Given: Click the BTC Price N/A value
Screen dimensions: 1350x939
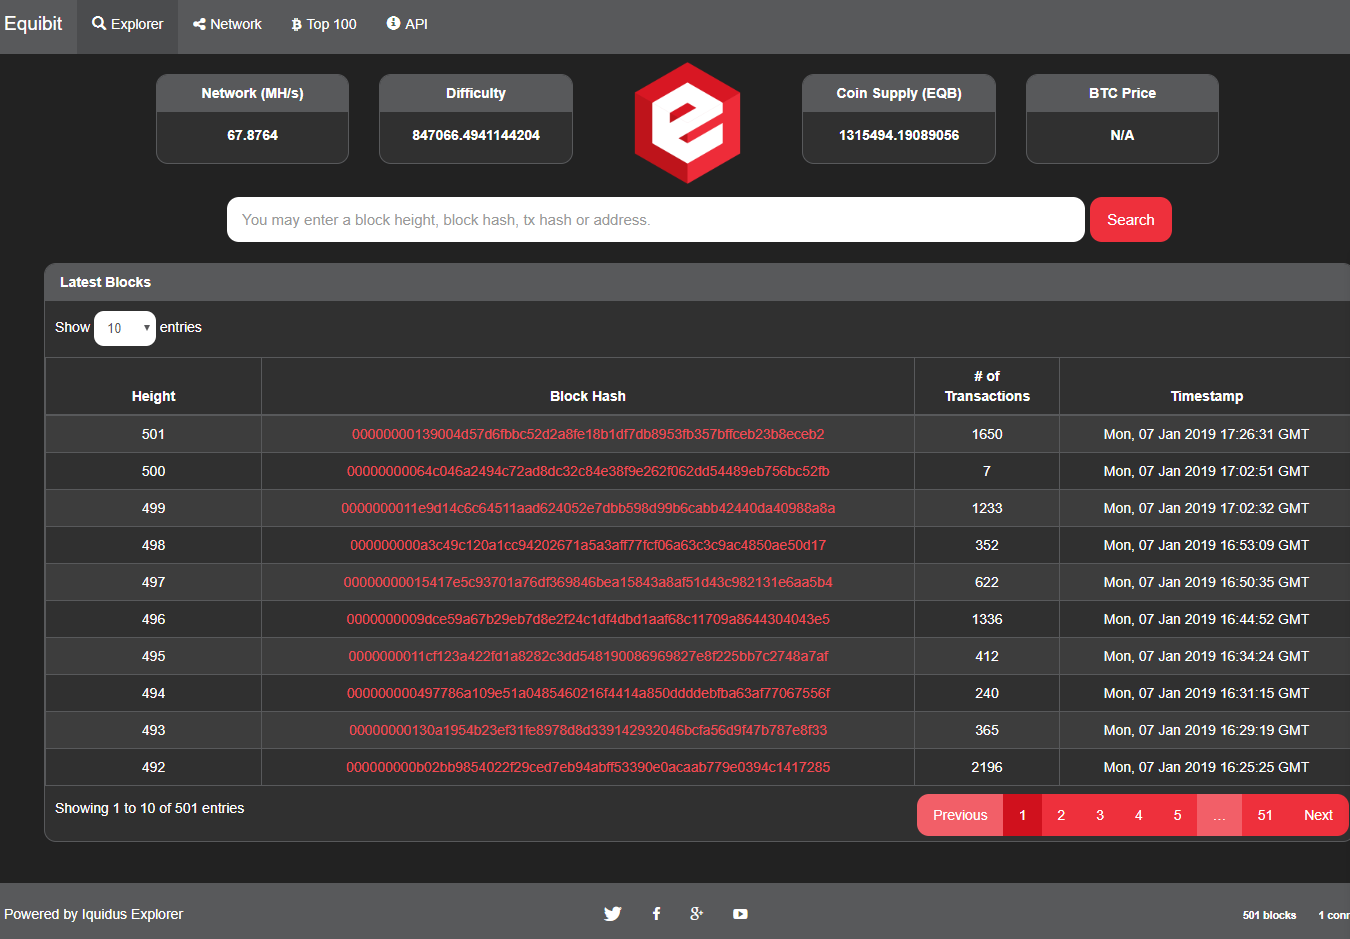Looking at the screenshot, I should click(x=1122, y=135).
